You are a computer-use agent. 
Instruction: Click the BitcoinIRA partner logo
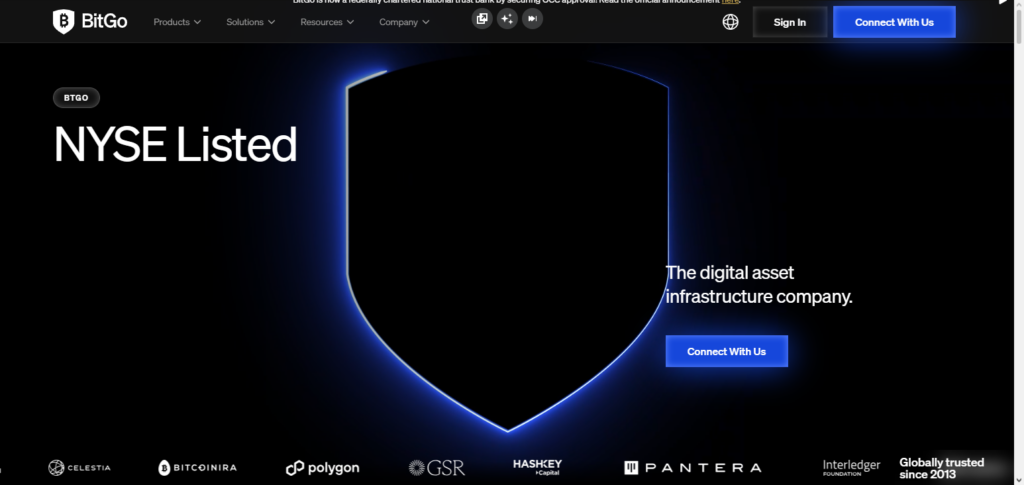[197, 467]
